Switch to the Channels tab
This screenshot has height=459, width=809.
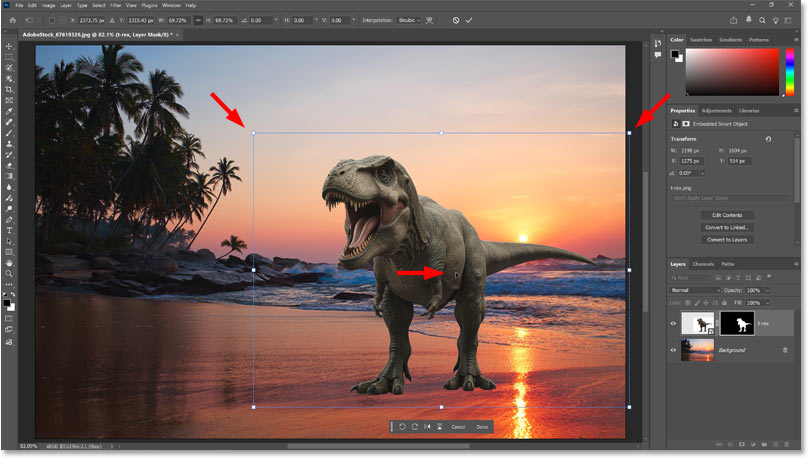(703, 264)
